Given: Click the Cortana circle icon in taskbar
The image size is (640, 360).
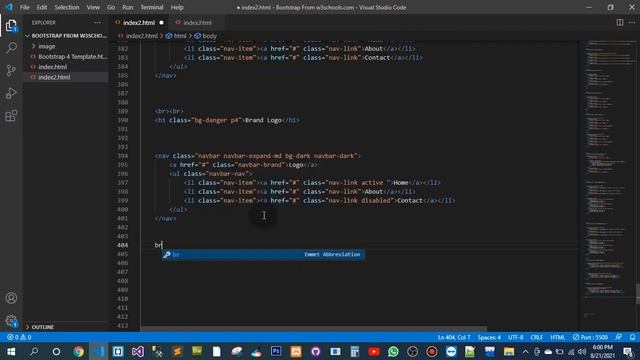Looking at the screenshot, I should point(56,351).
